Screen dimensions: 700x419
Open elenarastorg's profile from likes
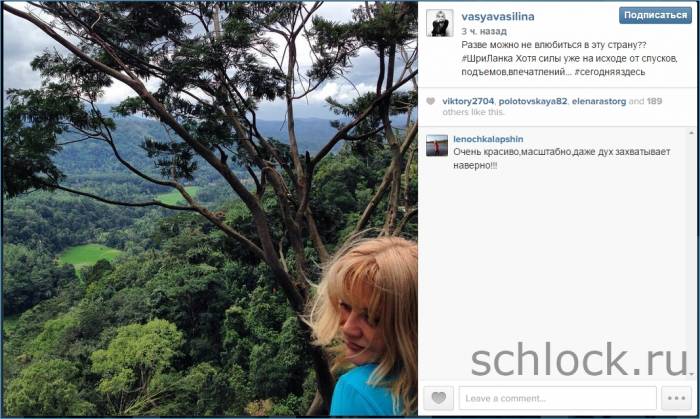click(599, 101)
